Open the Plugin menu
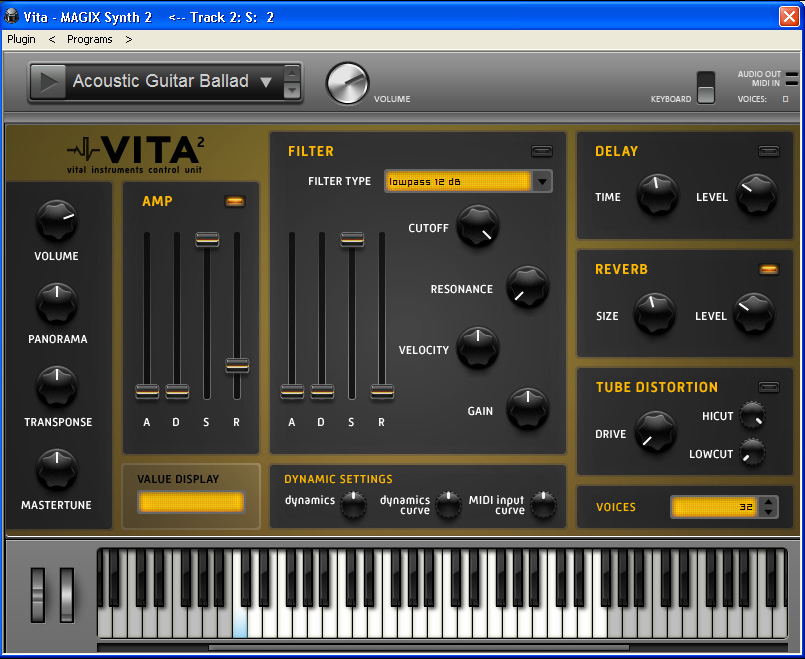 pos(21,40)
